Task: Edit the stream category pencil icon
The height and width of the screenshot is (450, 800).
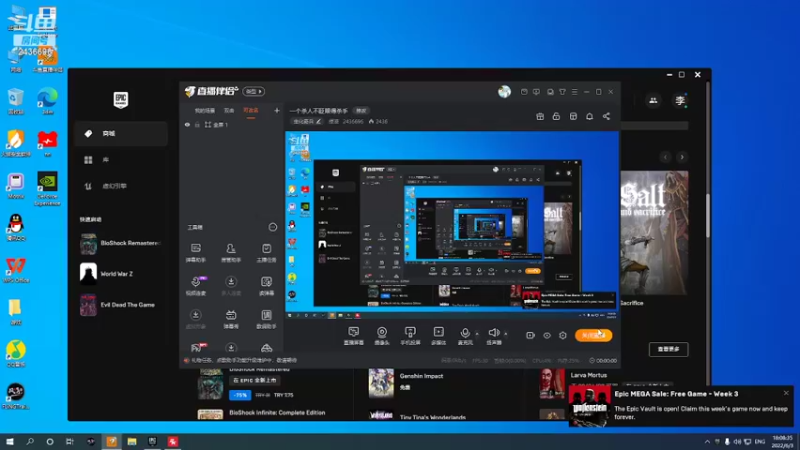Action: pyautogui.click(x=318, y=122)
